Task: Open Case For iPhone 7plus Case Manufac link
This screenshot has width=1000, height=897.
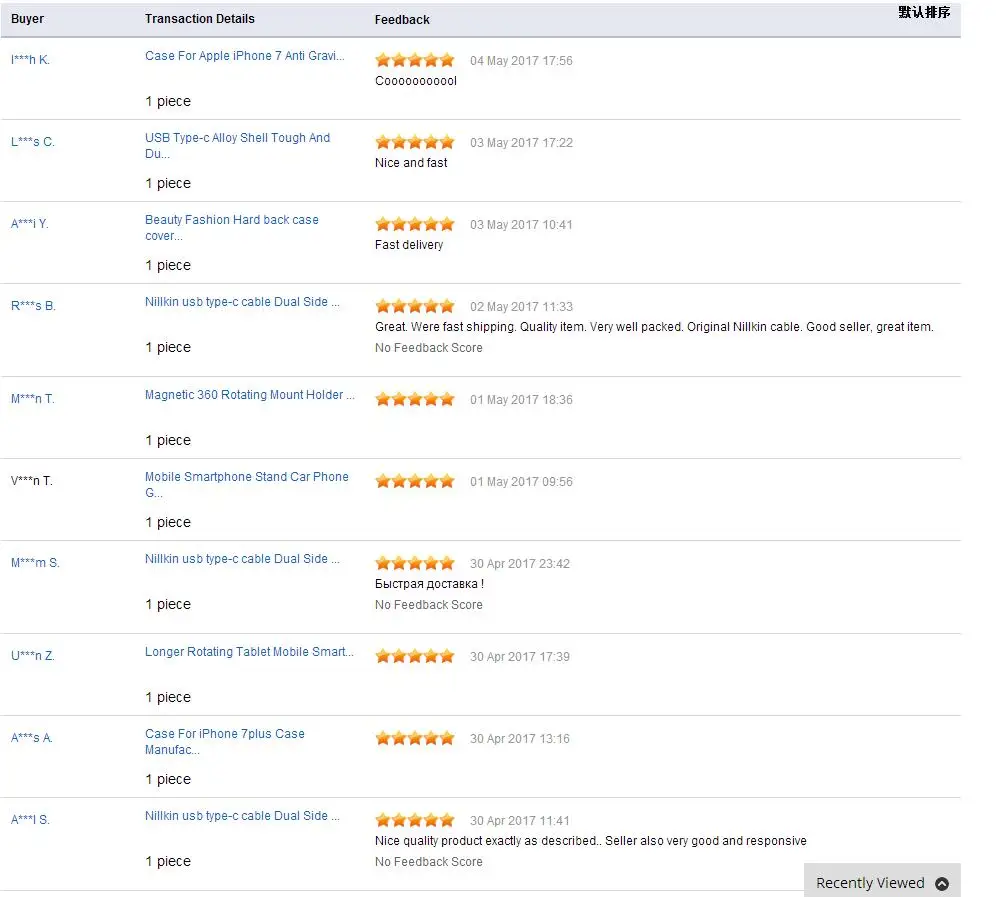Action: [224, 741]
